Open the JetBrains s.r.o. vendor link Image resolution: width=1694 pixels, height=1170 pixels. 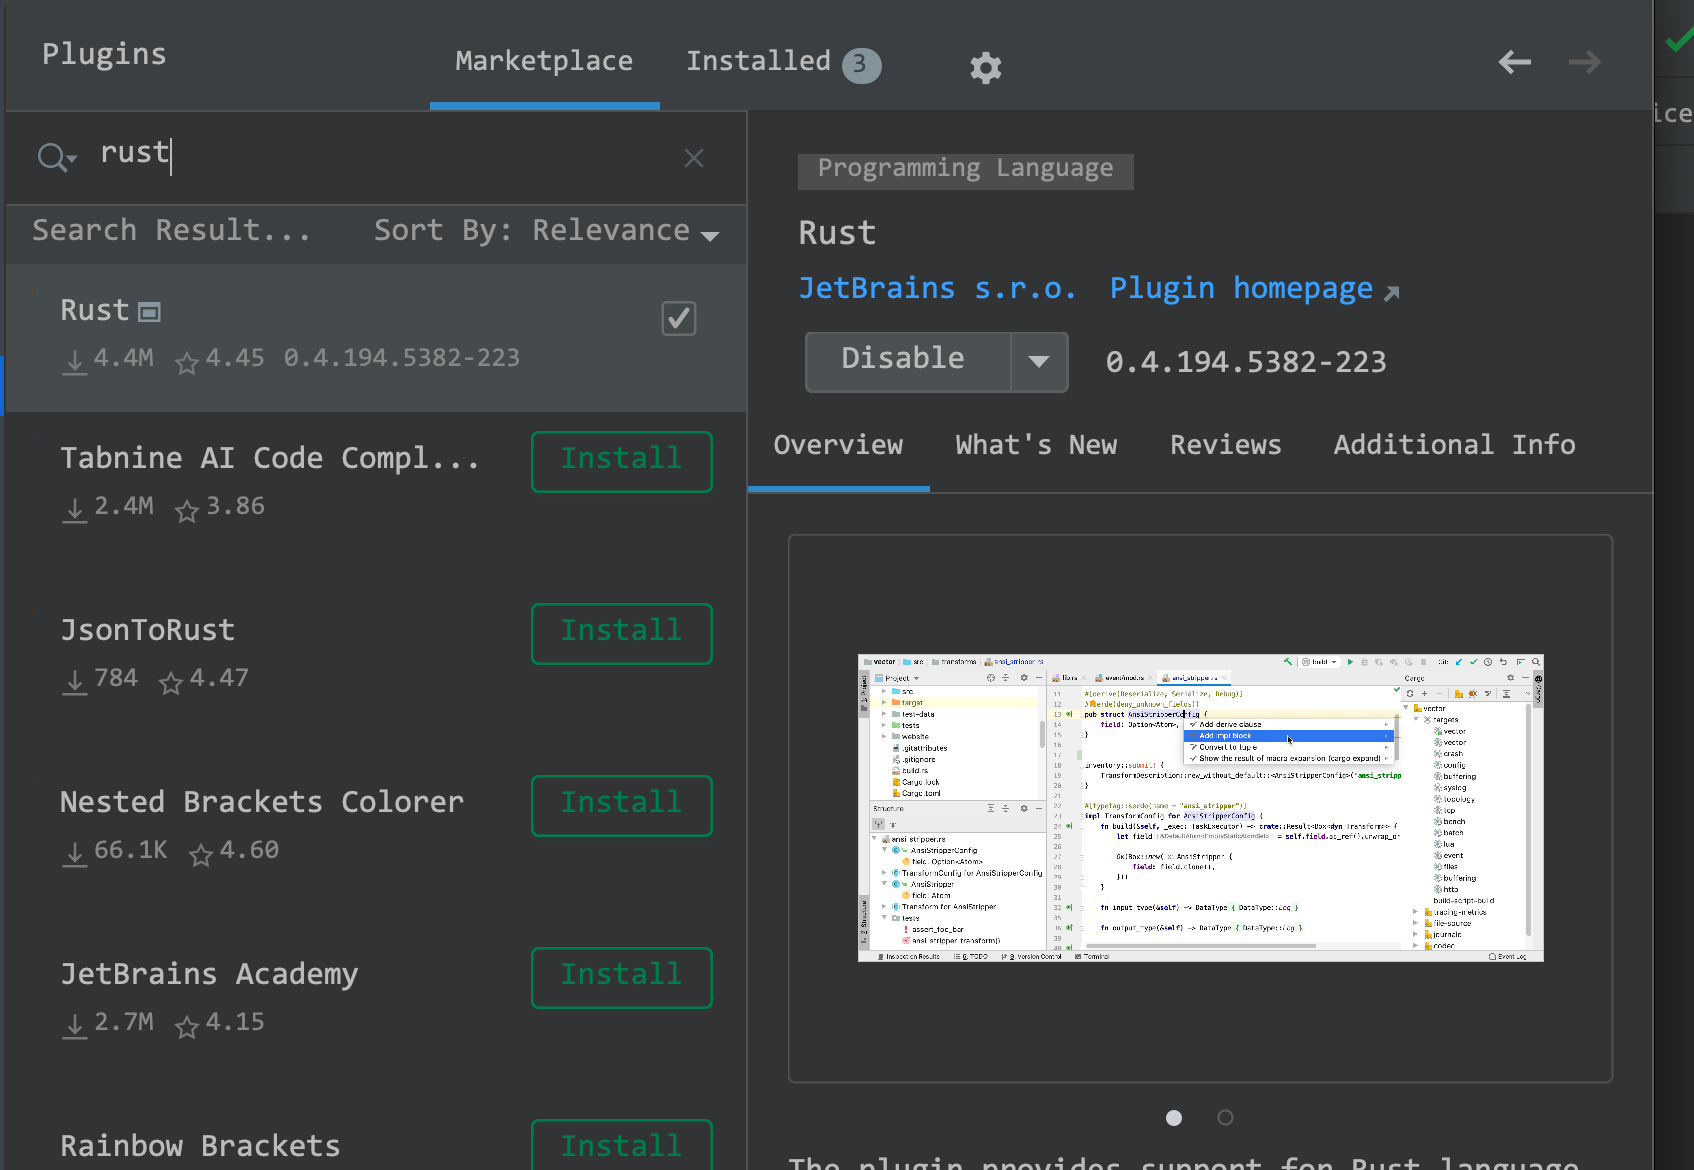(x=937, y=288)
